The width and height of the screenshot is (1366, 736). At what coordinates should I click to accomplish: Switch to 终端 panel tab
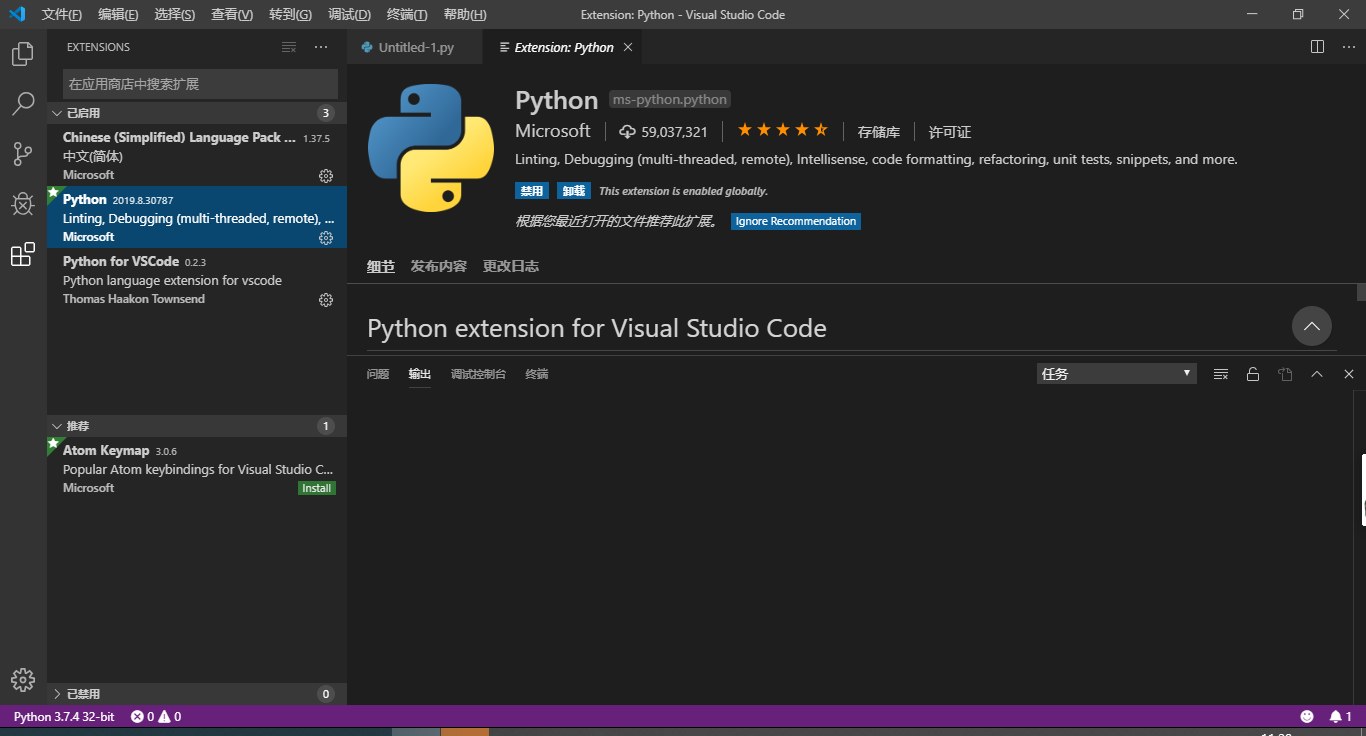(x=537, y=374)
